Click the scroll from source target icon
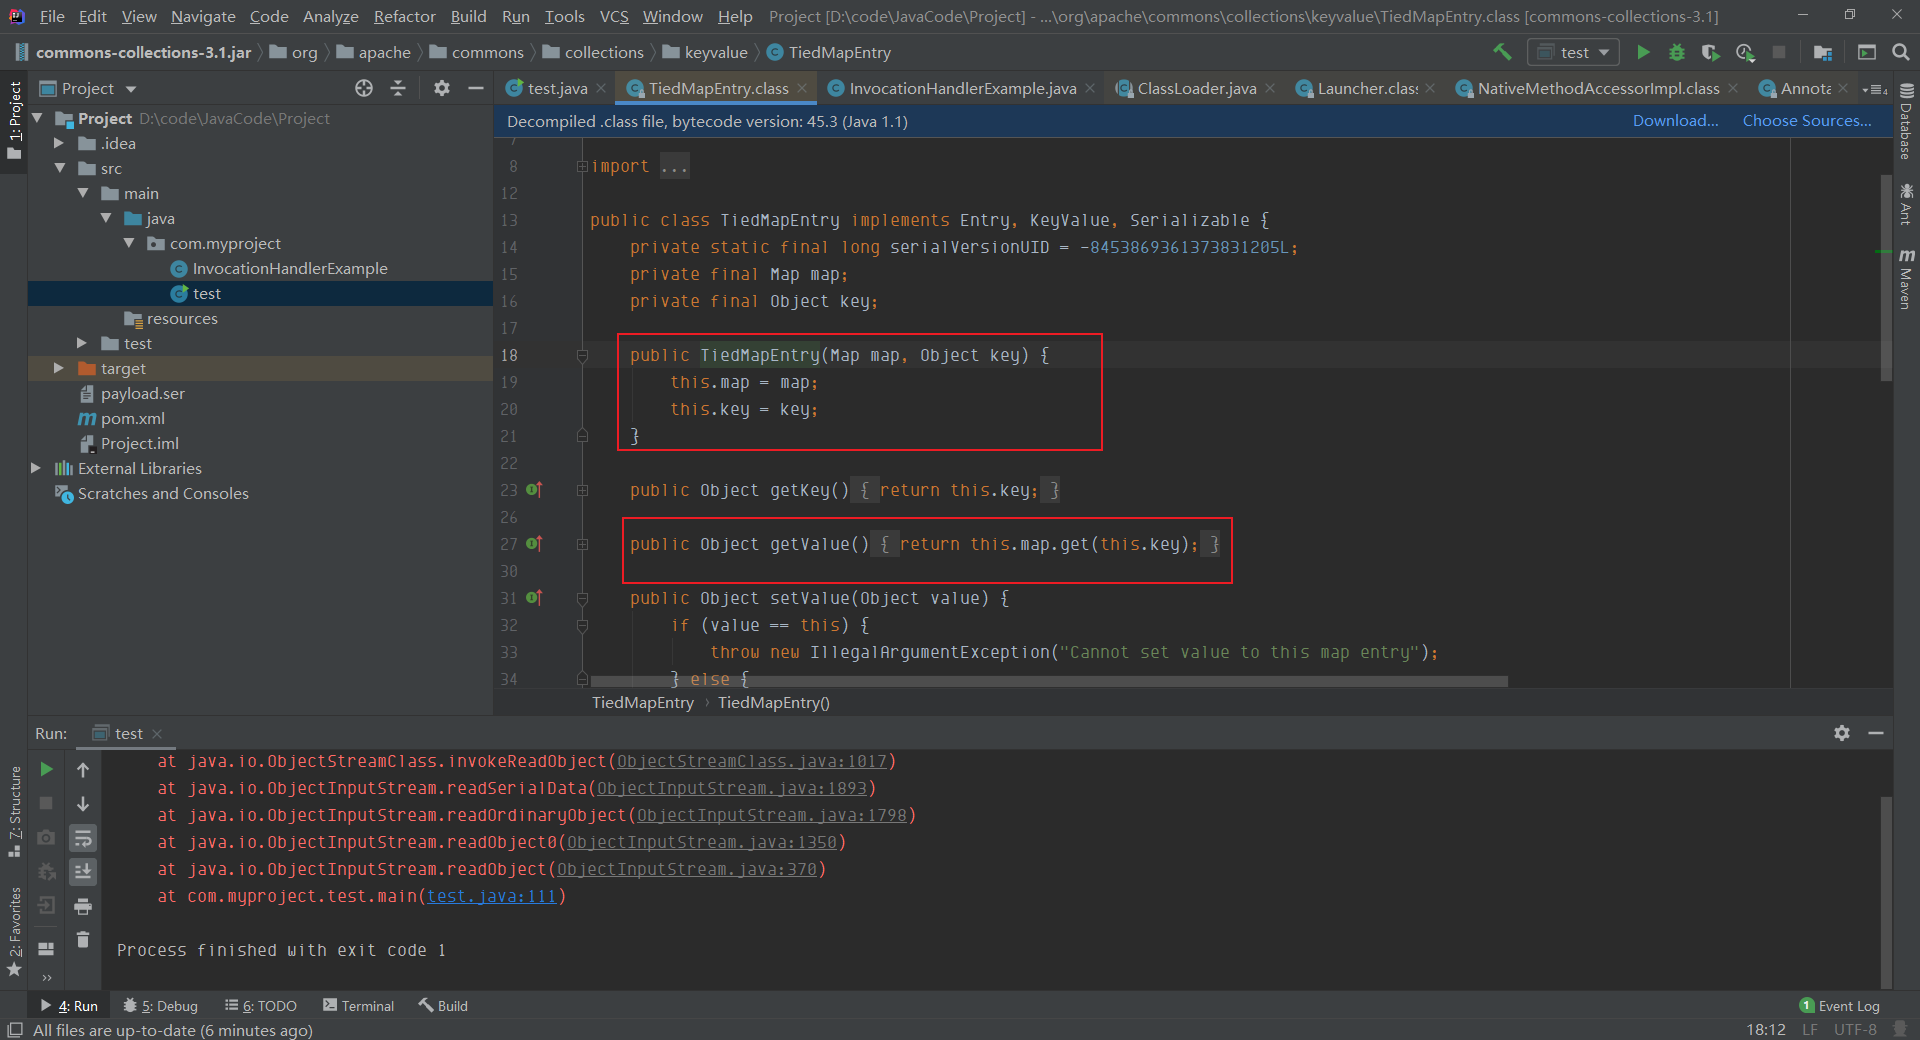 point(364,88)
